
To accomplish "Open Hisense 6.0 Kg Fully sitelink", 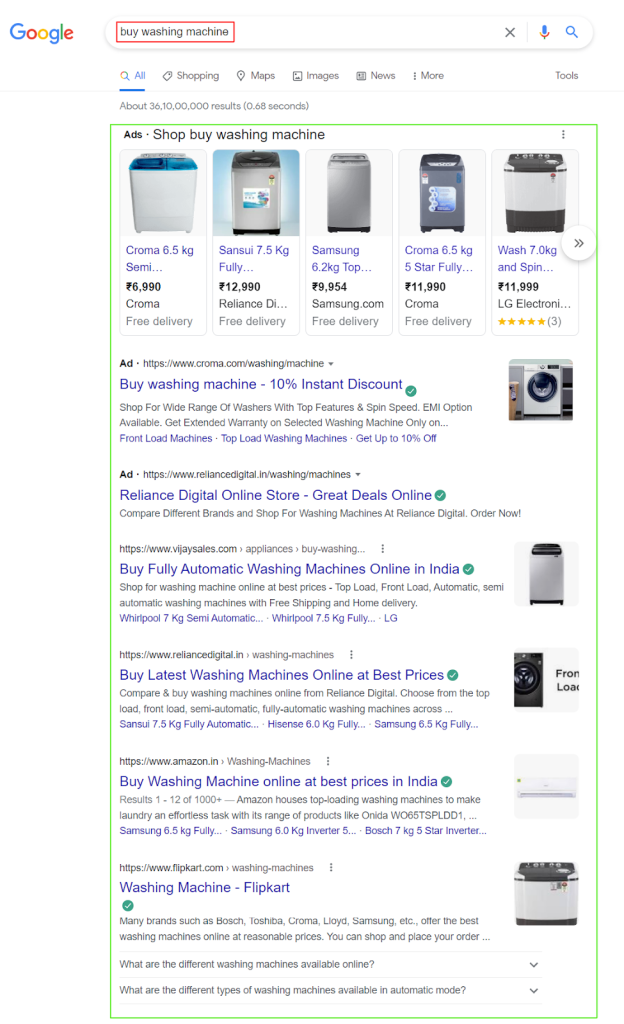I will [317, 724].
